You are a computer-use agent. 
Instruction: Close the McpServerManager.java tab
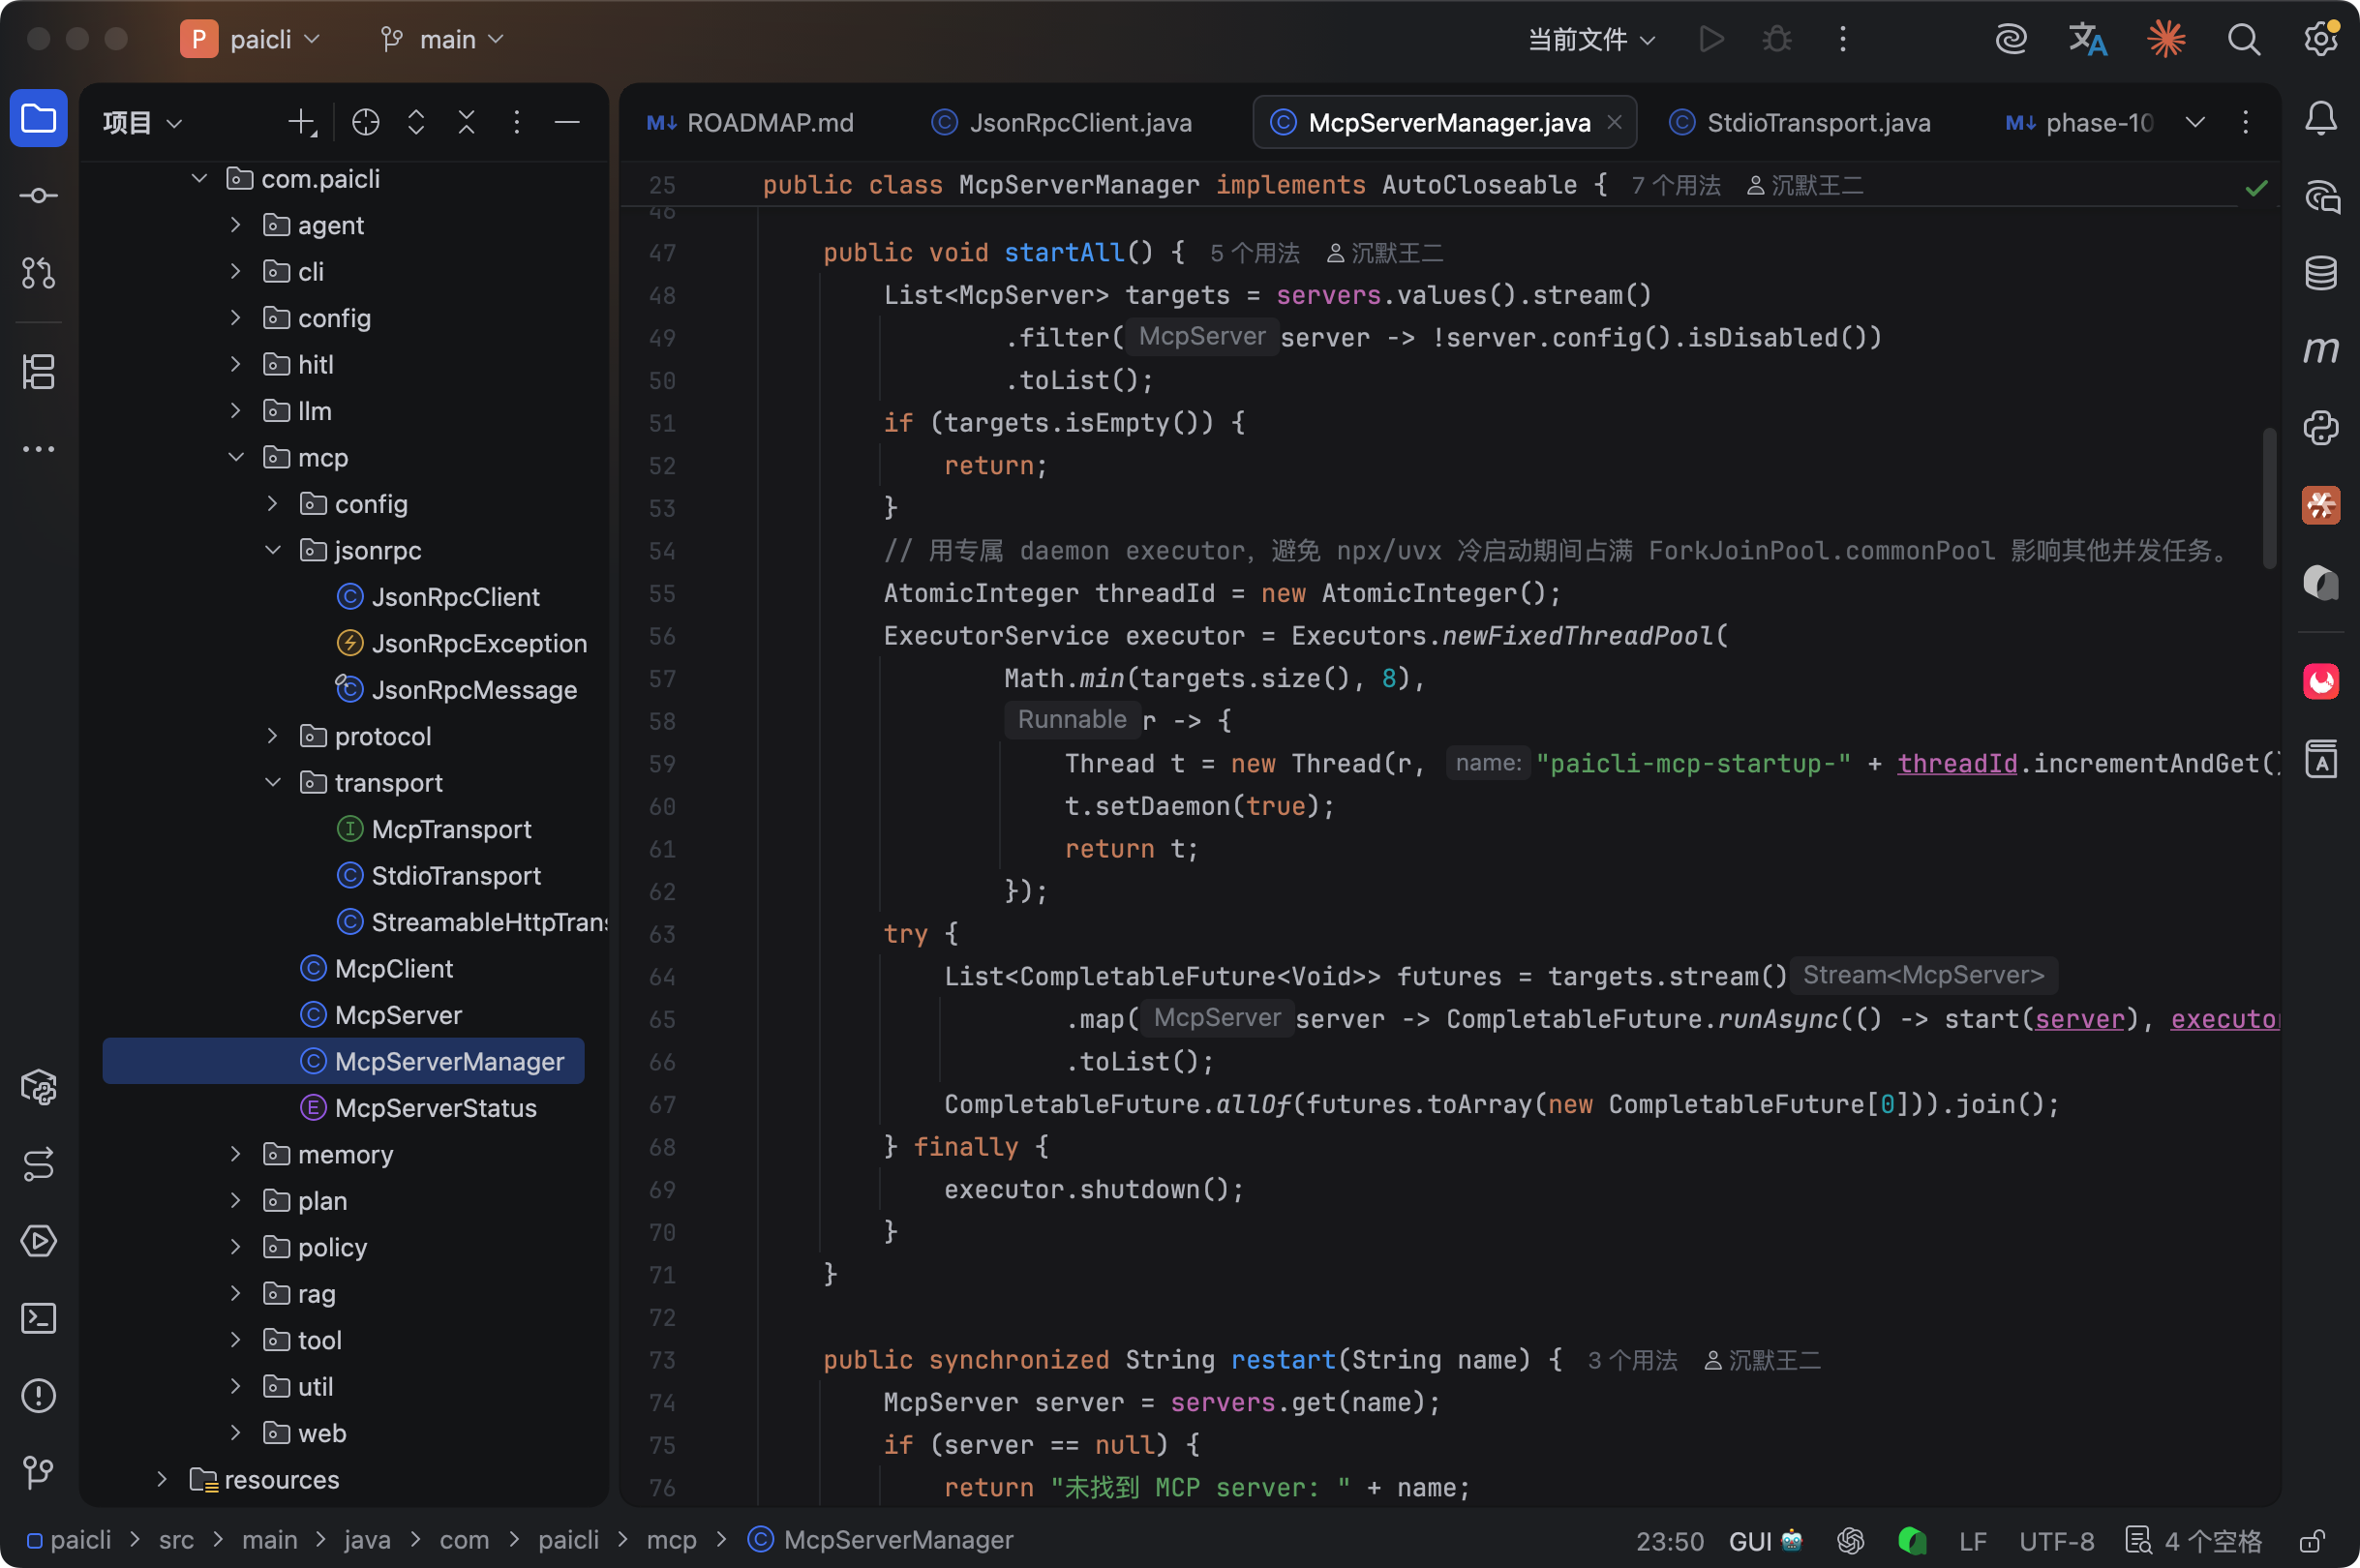point(1614,122)
